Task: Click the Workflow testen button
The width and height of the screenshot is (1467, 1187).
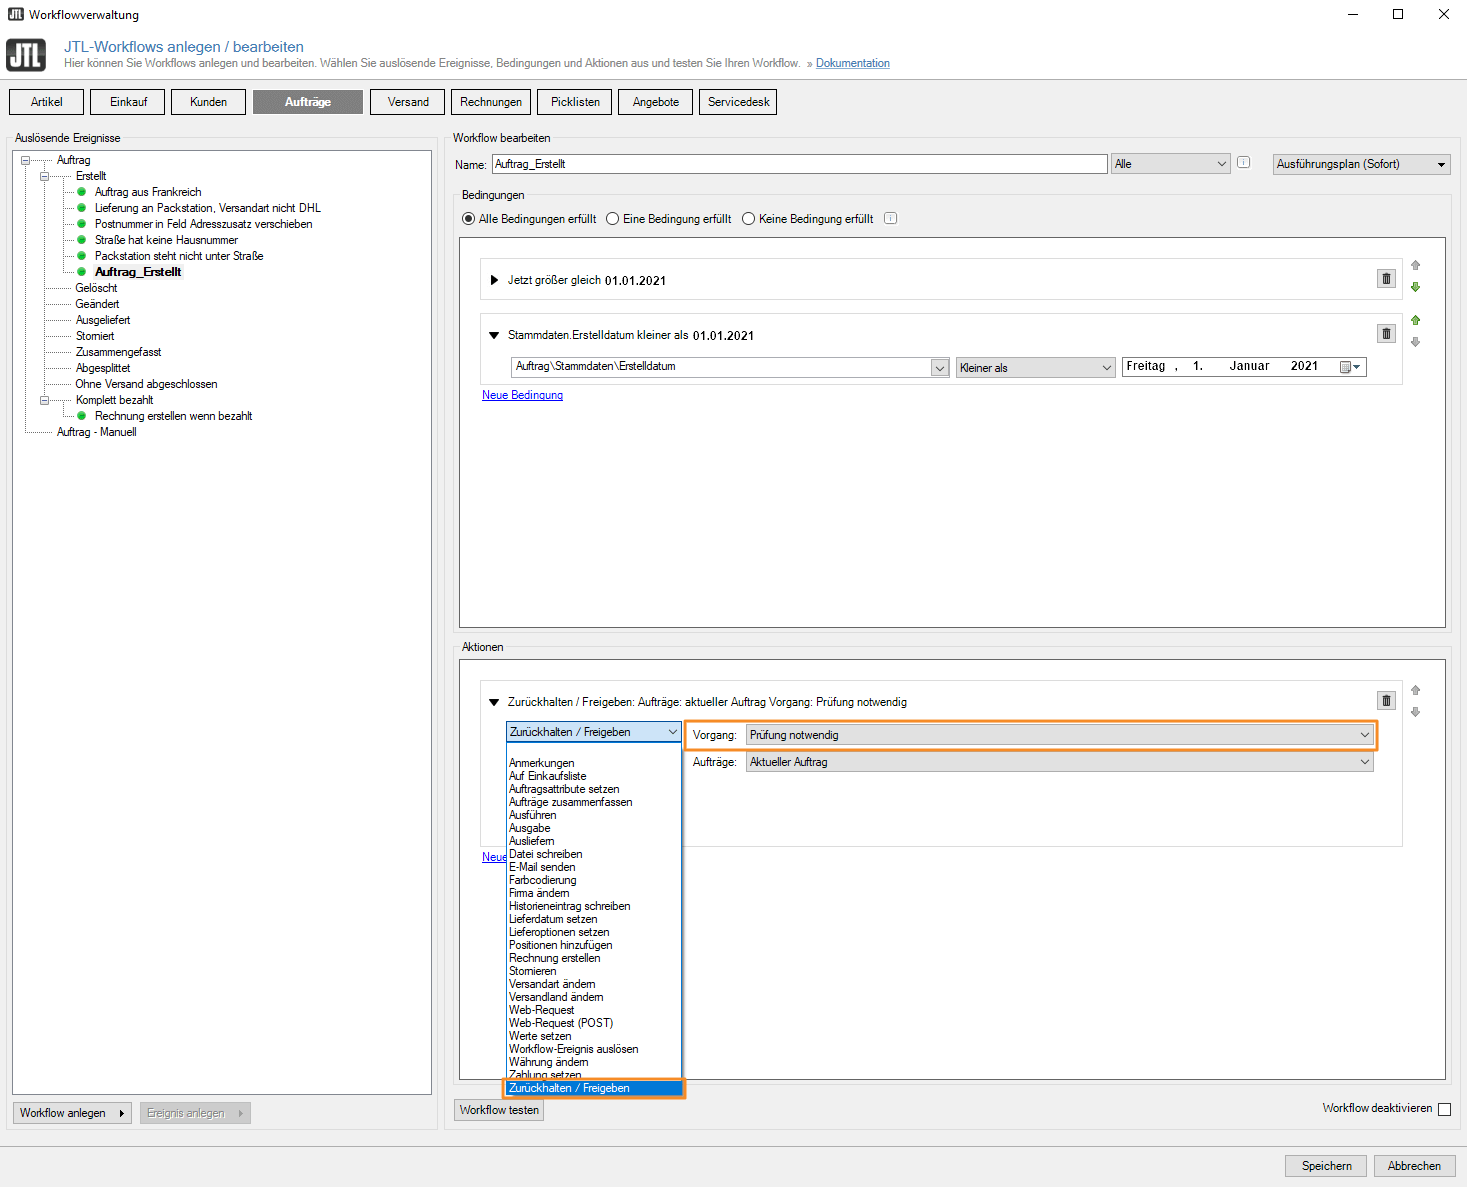Action: coord(499,1110)
